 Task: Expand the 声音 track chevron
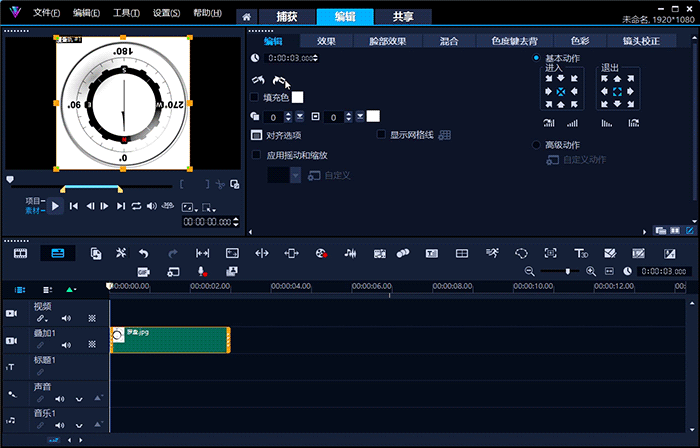(79, 399)
